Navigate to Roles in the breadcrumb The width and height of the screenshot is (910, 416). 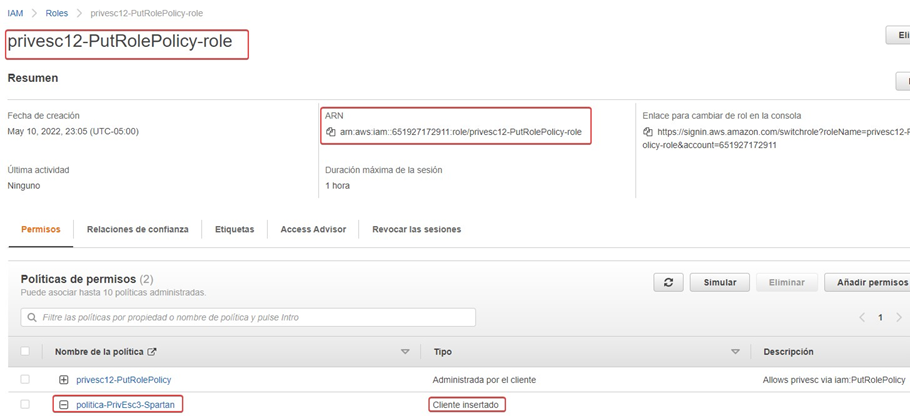(57, 13)
